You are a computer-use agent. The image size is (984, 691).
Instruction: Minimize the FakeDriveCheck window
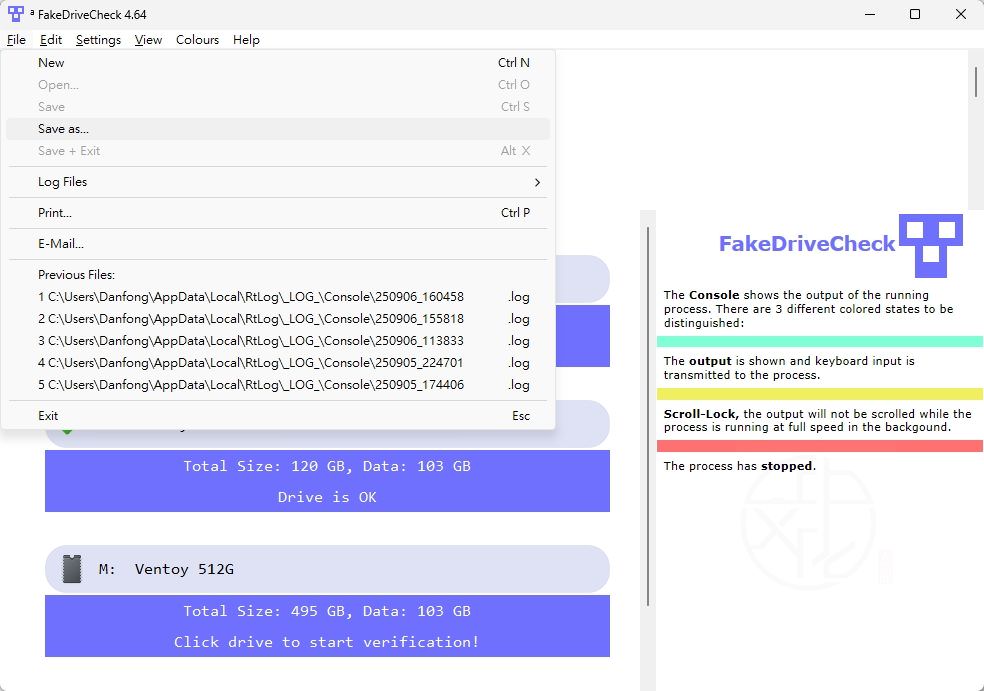click(x=870, y=14)
